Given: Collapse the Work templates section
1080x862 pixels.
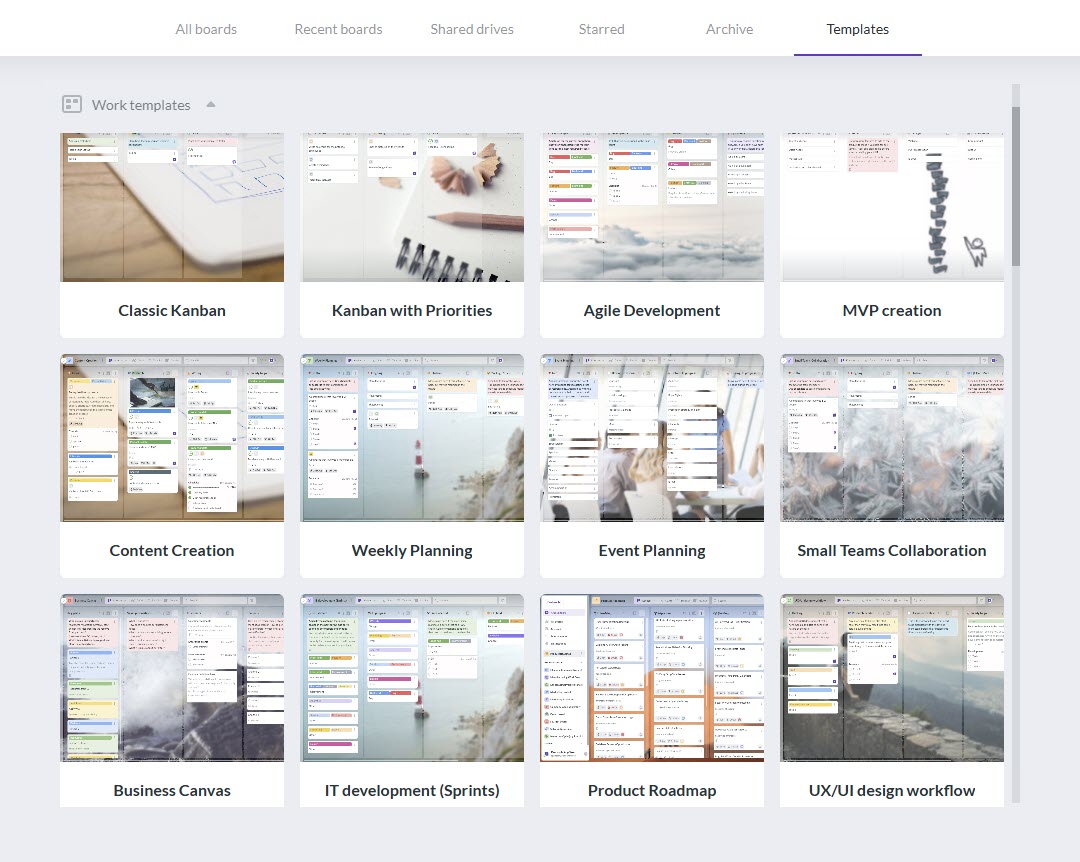Looking at the screenshot, I should 210,103.
